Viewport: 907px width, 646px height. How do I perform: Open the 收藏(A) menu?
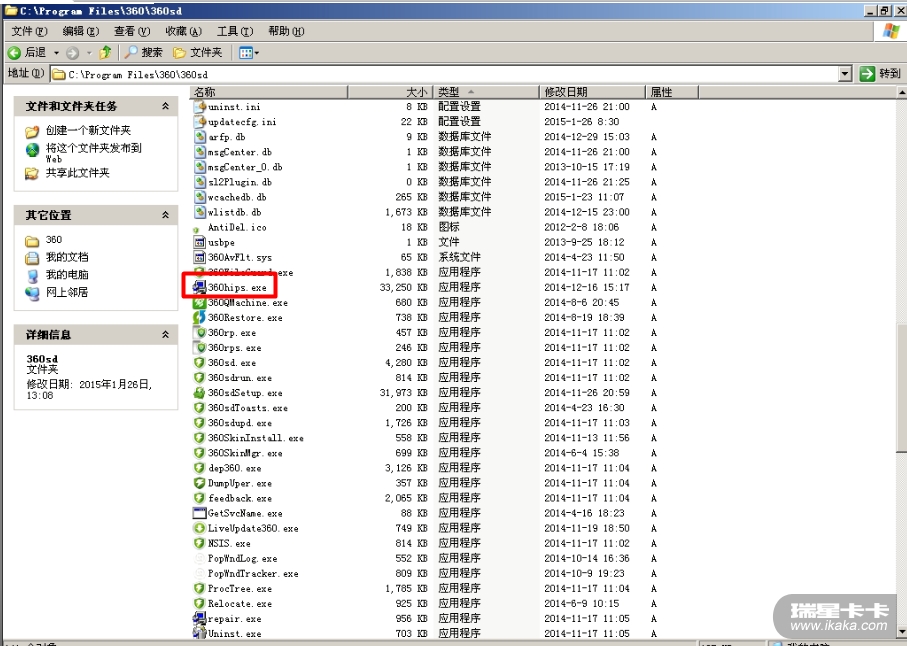click(x=183, y=31)
